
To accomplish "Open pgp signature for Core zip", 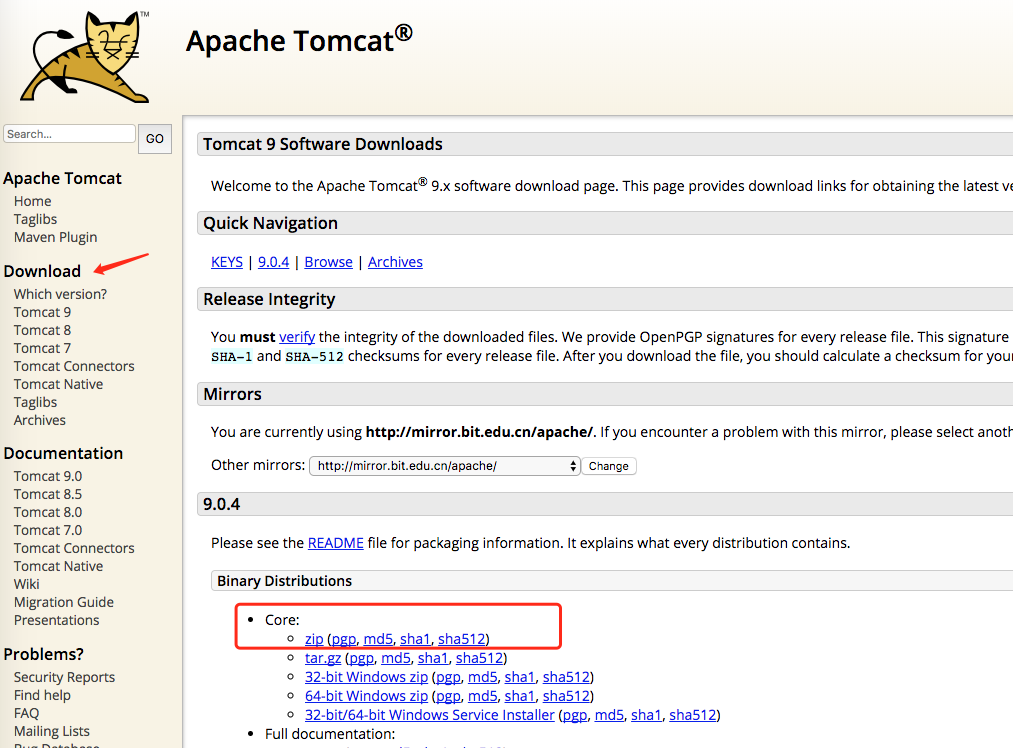I will (344, 639).
